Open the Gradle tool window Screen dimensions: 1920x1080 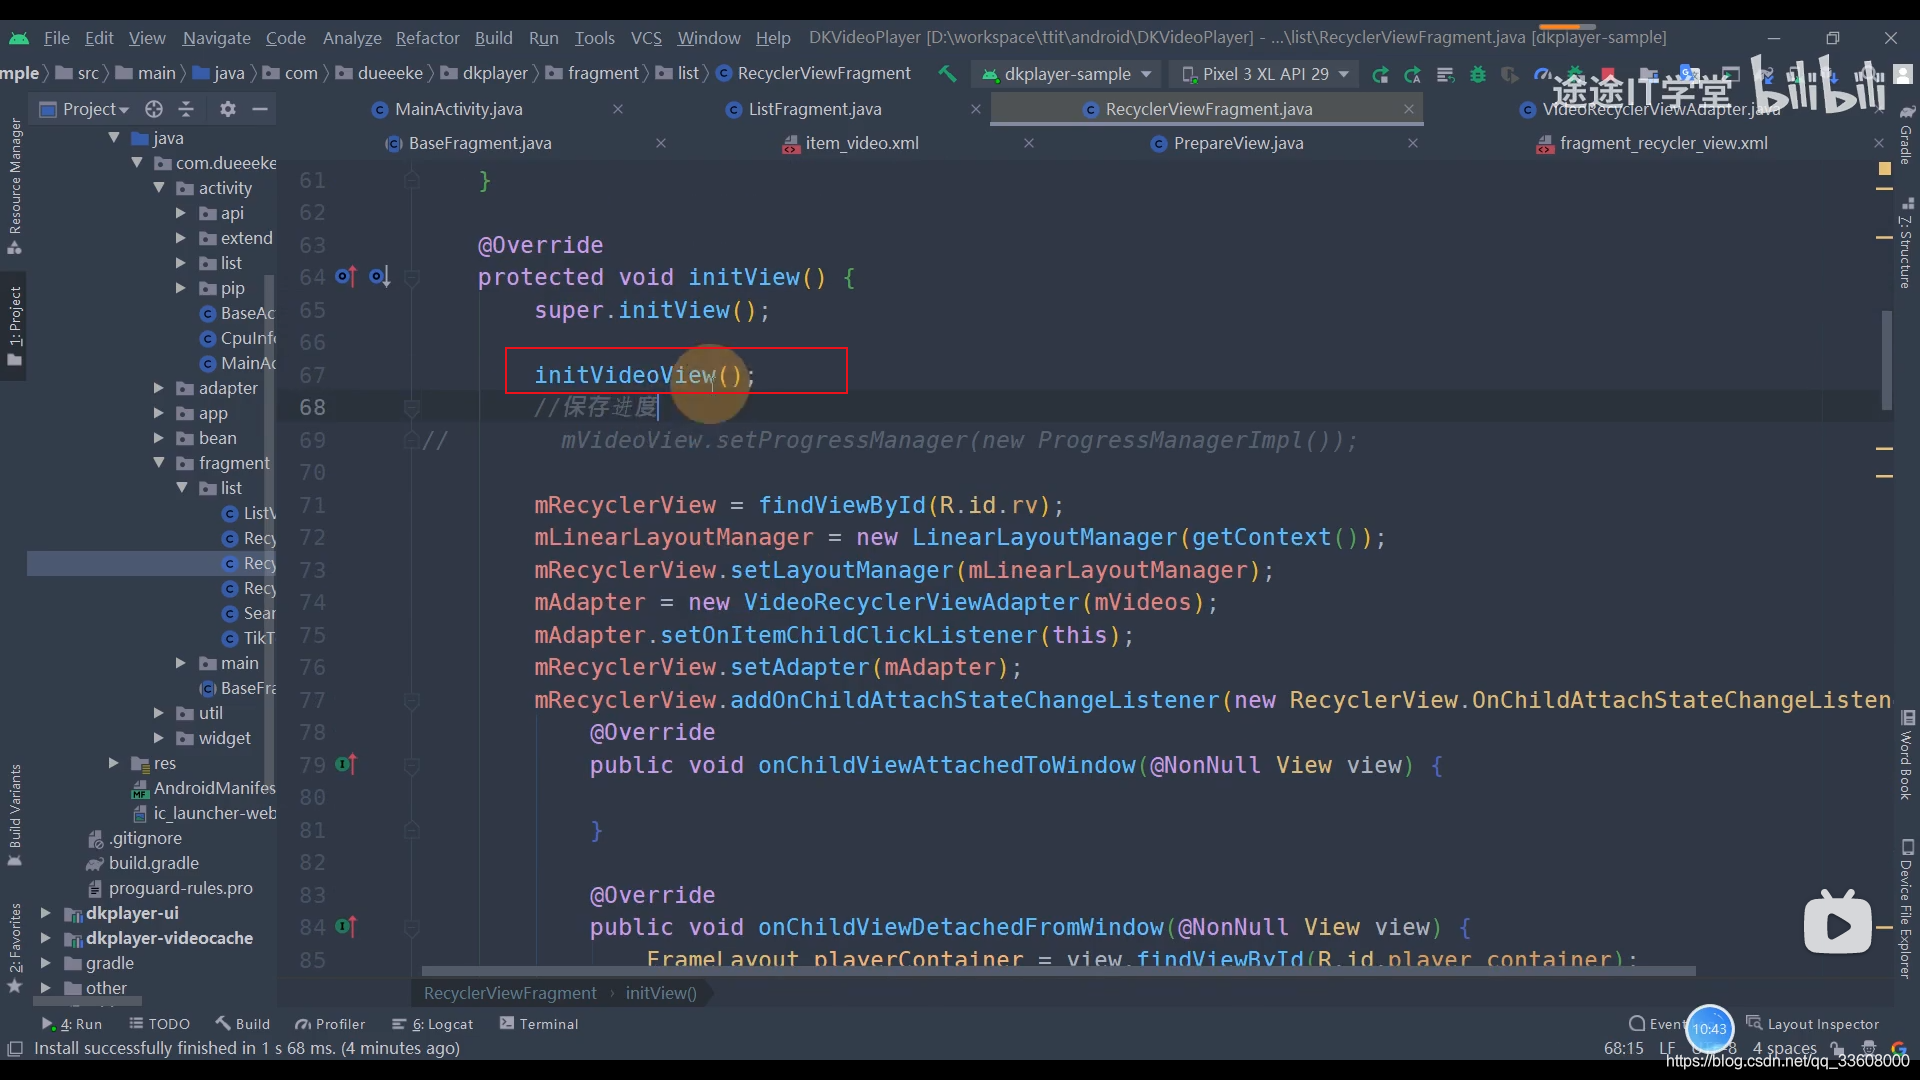[x=1907, y=135]
